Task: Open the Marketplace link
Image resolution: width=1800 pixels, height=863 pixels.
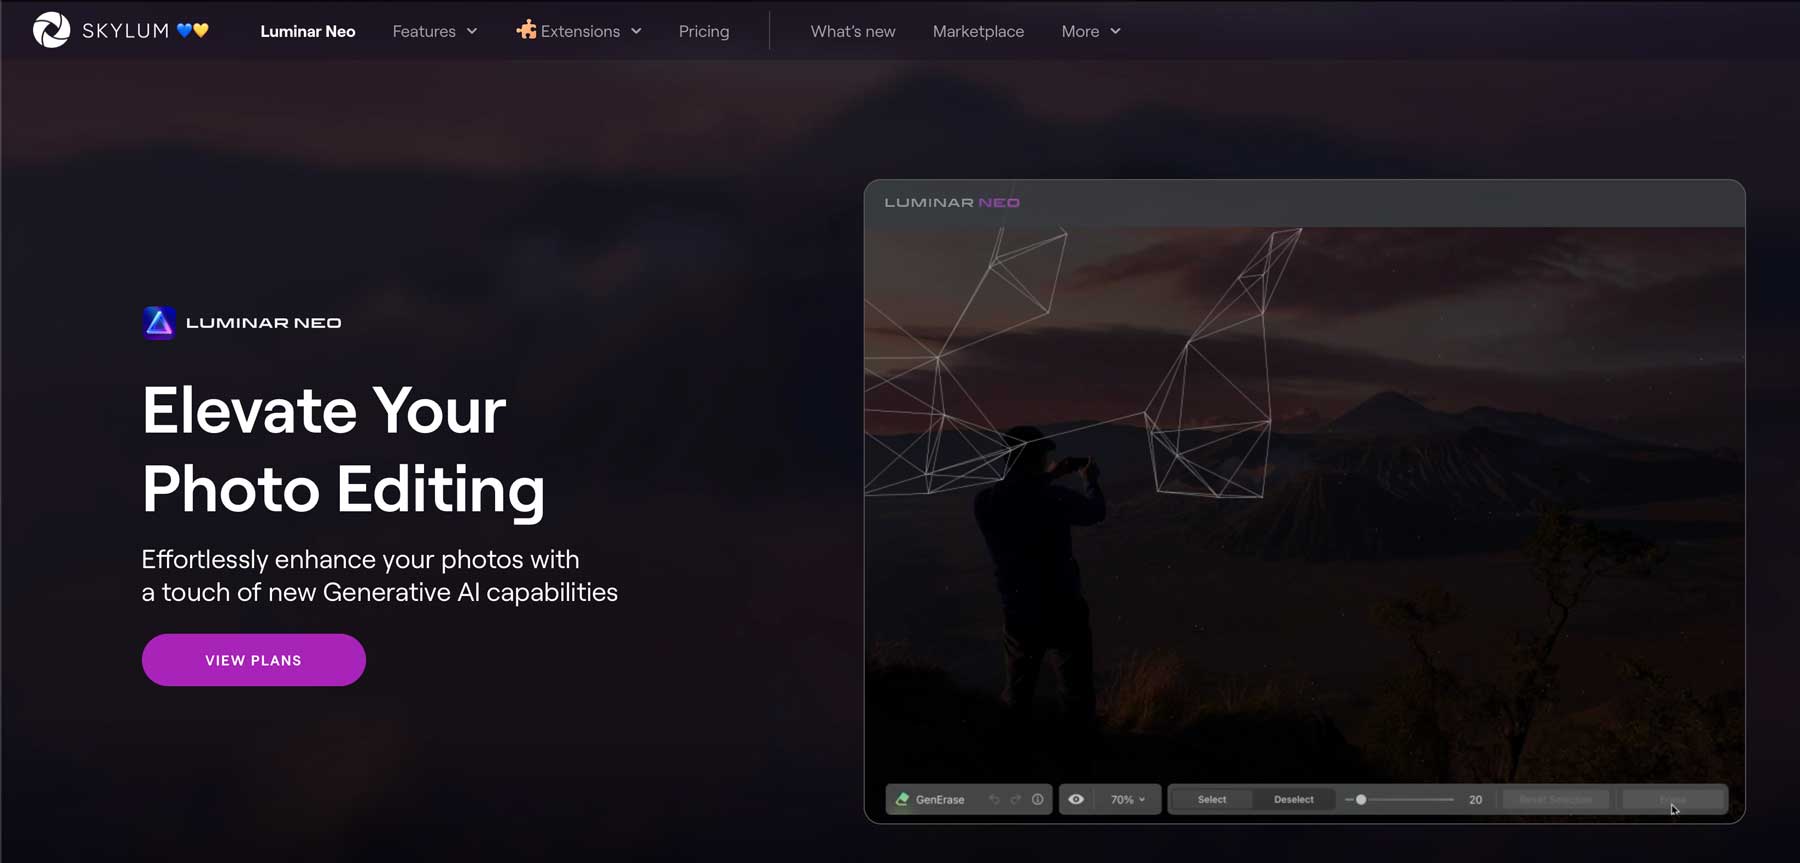Action: (977, 31)
